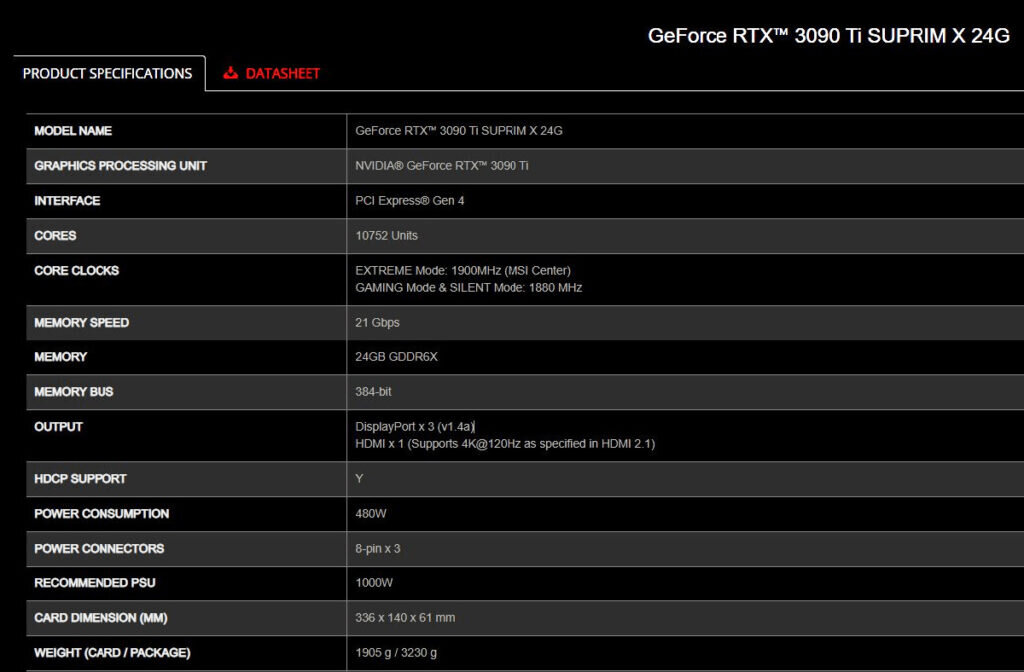
Task: Select the 1000W value
Action: [374, 583]
